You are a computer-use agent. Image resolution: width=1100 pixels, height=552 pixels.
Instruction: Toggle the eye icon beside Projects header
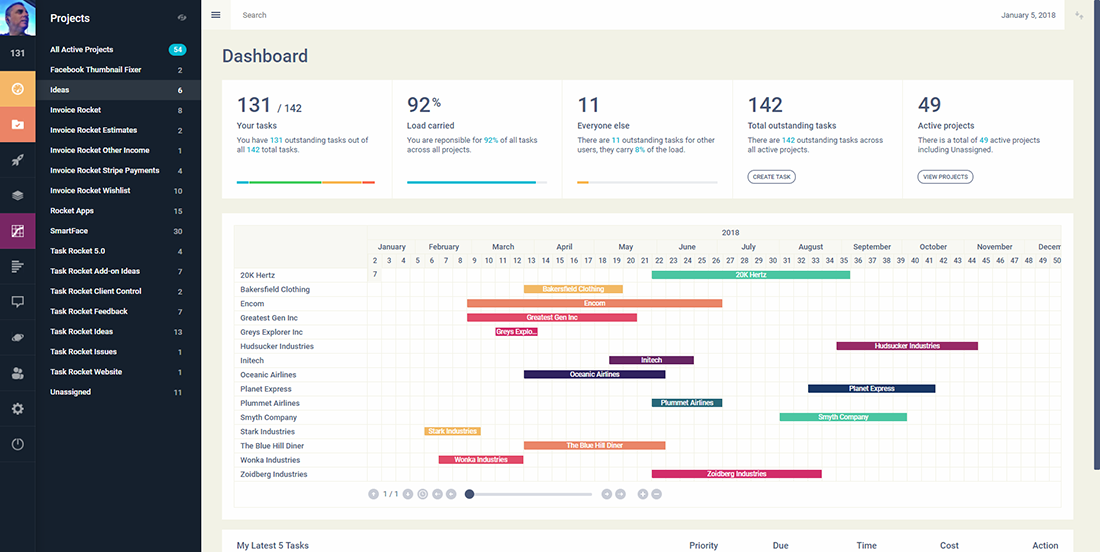point(181,17)
